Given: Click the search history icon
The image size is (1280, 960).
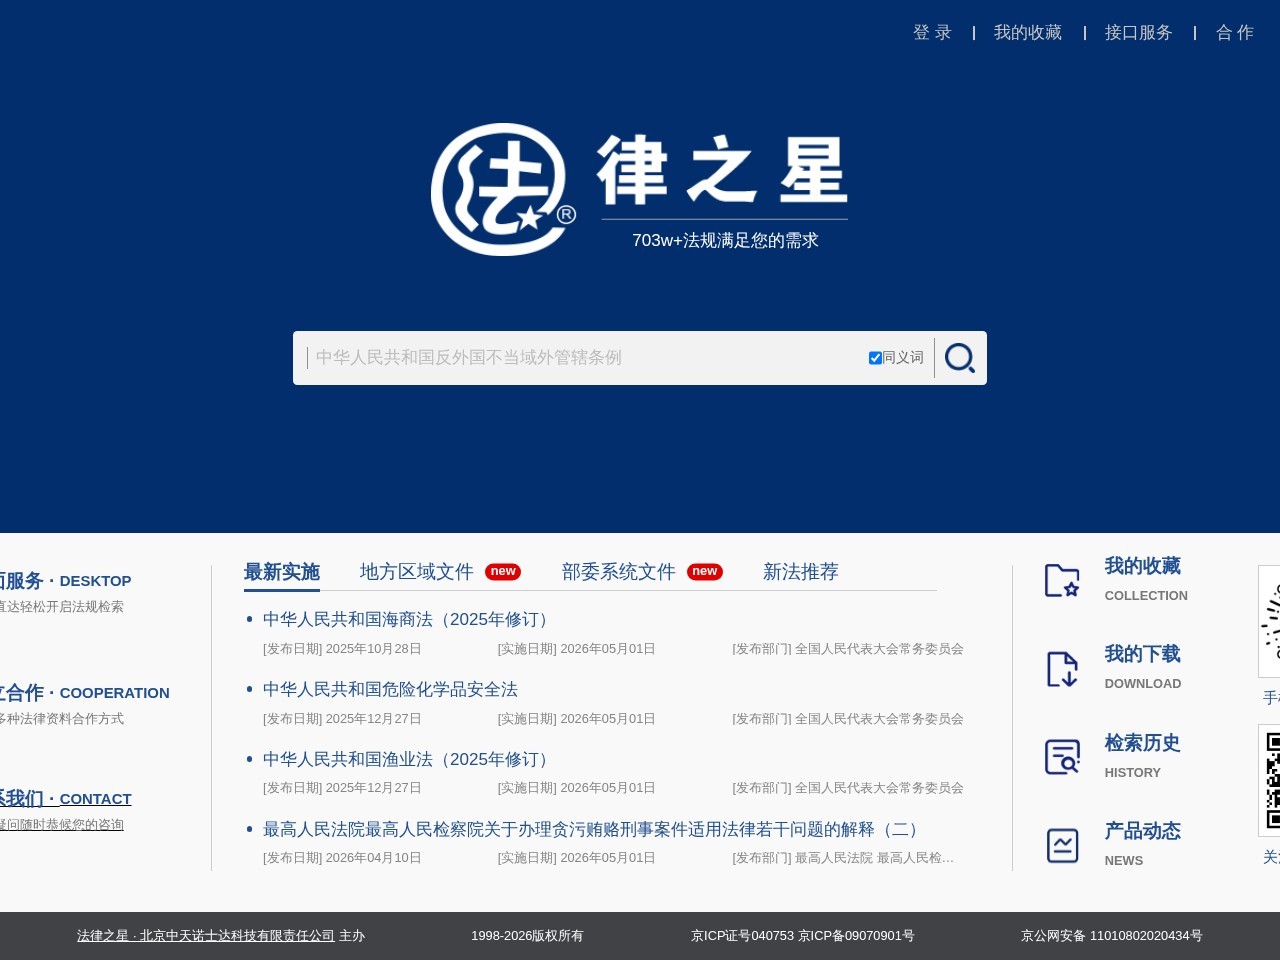Looking at the screenshot, I should [x=1062, y=757].
